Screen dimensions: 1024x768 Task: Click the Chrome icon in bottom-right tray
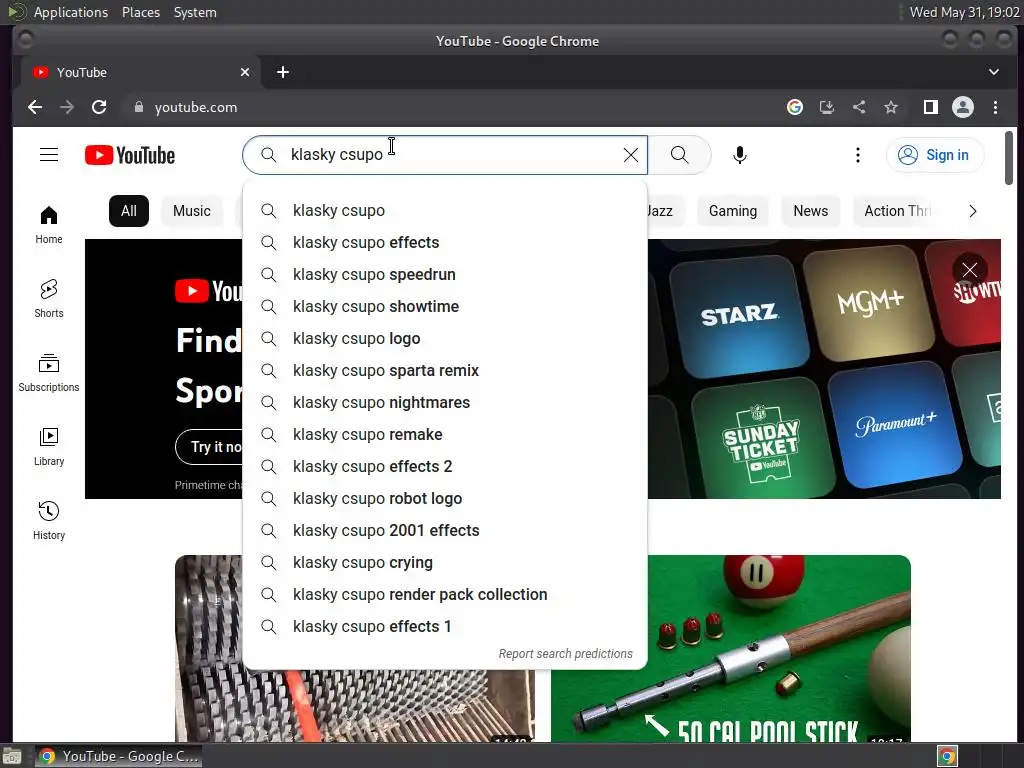[x=948, y=756]
